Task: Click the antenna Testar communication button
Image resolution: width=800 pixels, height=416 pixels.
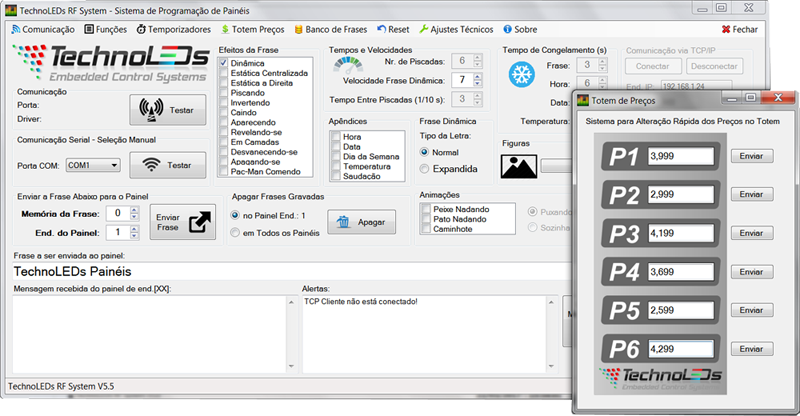Action: (168, 110)
